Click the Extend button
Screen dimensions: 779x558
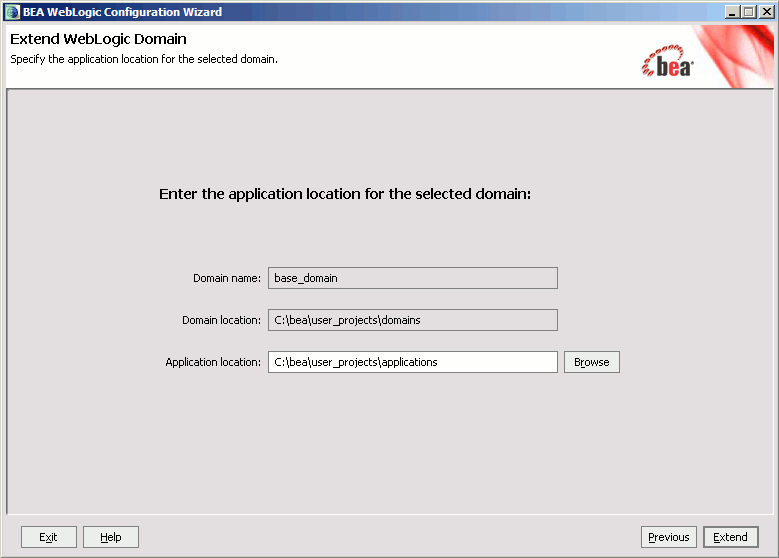coord(730,537)
